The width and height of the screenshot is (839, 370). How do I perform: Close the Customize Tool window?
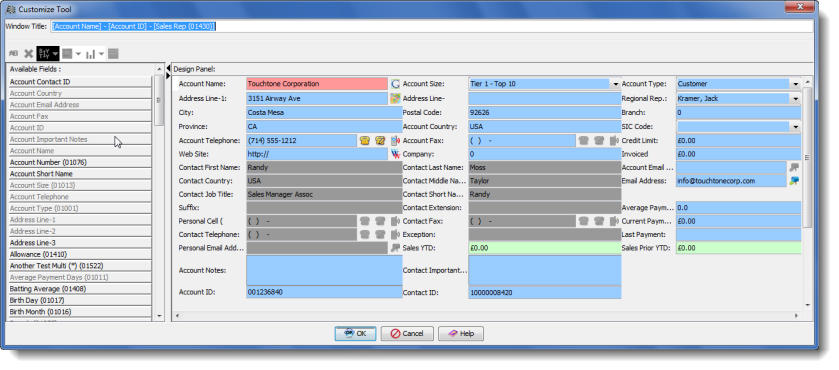point(799,7)
